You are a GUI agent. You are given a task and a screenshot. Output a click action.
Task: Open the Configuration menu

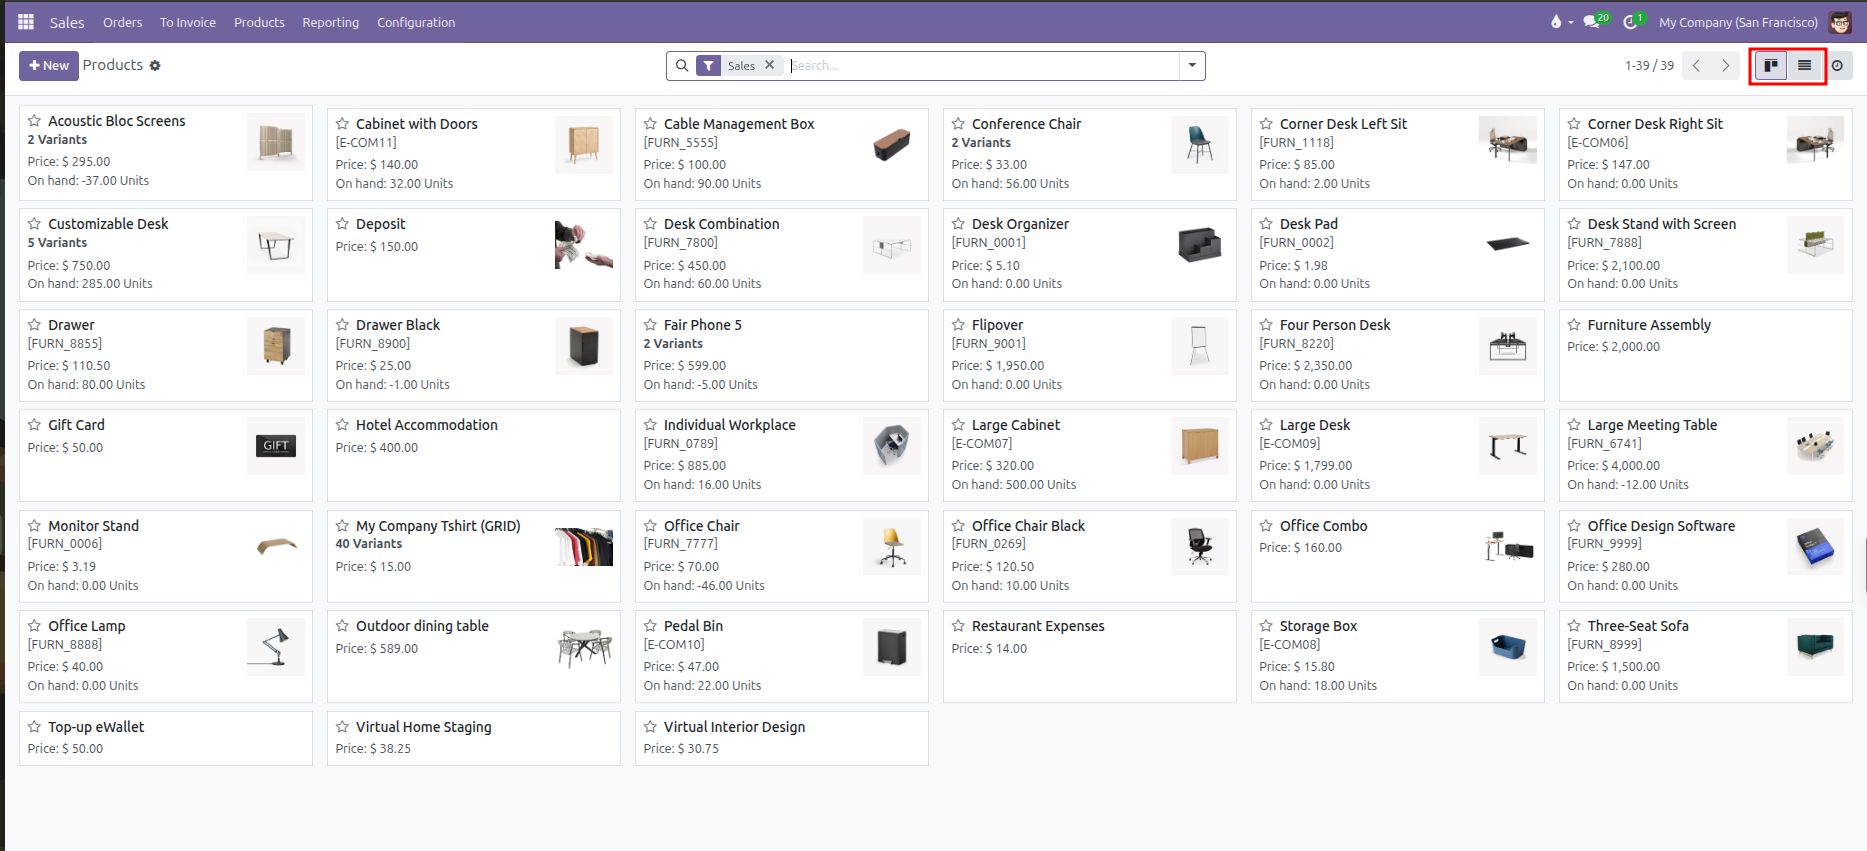coord(416,22)
